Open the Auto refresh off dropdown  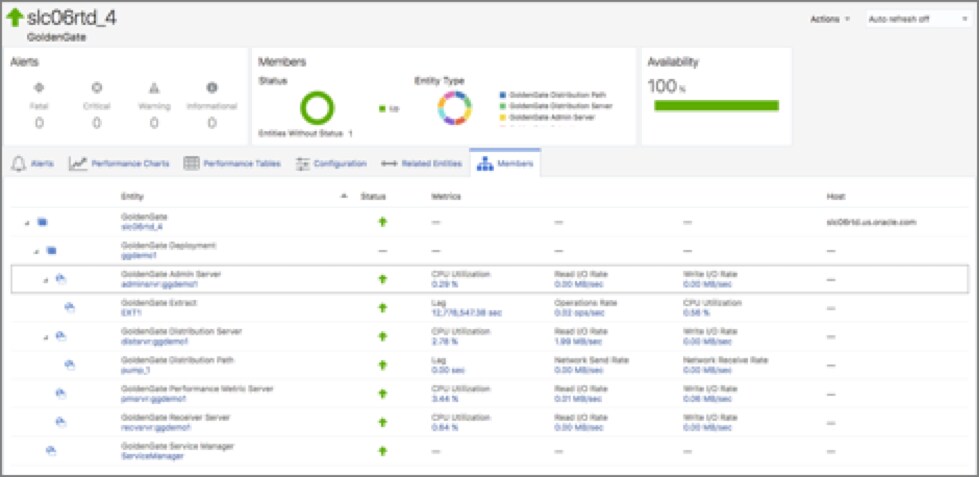(910, 19)
